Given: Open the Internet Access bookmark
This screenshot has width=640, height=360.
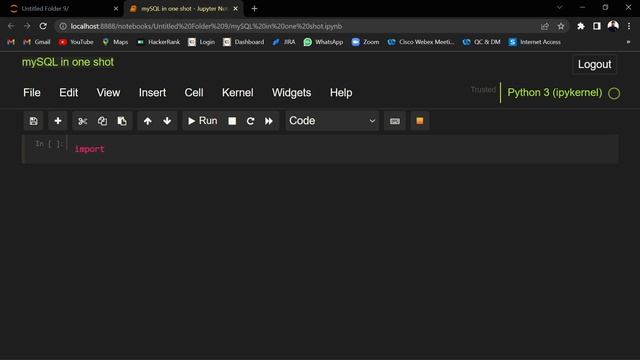Looking at the screenshot, I should [535, 42].
